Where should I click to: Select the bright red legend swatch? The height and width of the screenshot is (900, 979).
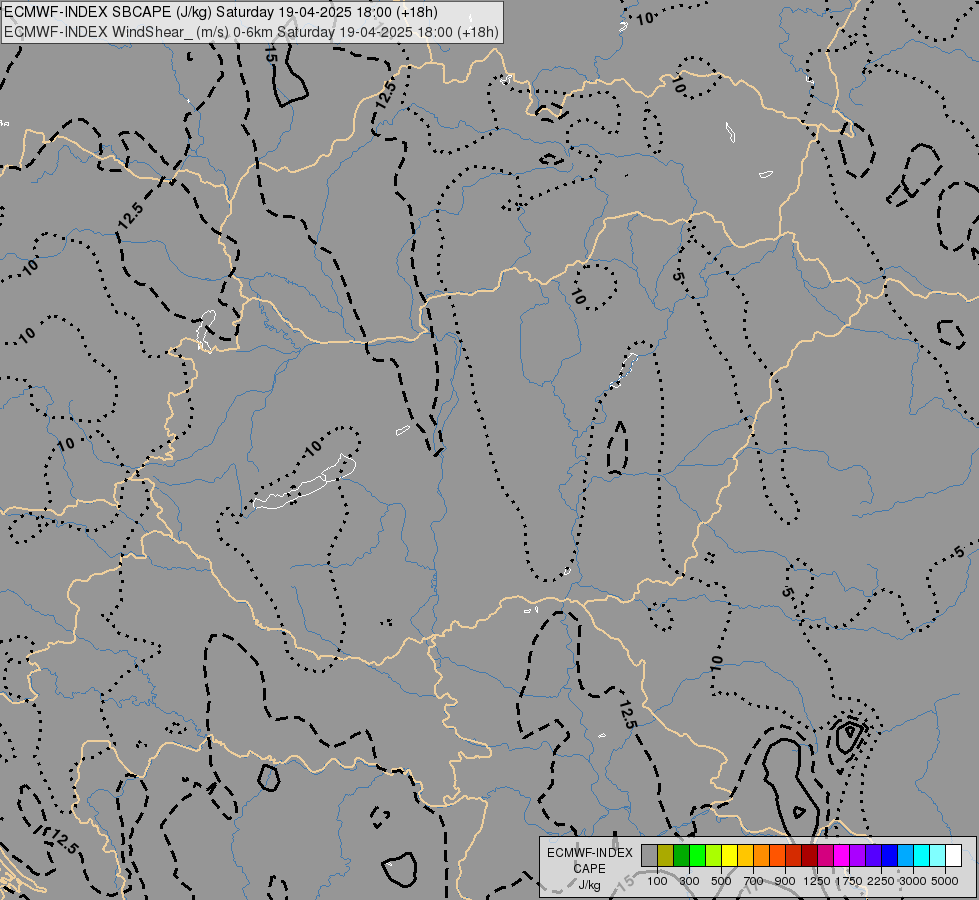pos(794,856)
